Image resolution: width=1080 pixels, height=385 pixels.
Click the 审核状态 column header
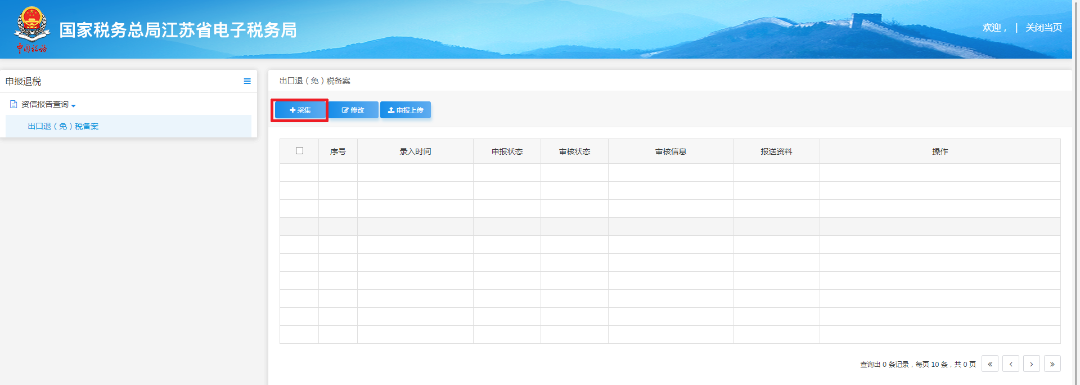[574, 152]
